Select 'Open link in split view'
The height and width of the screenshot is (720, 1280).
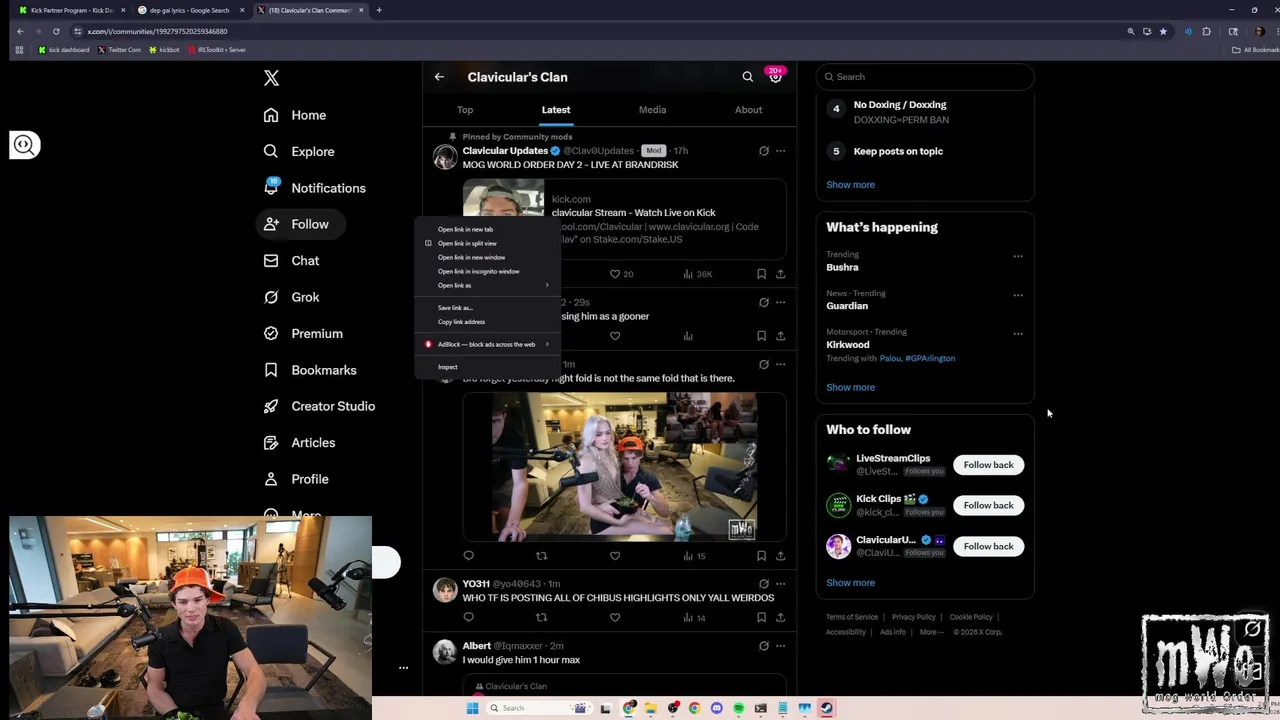point(487,243)
